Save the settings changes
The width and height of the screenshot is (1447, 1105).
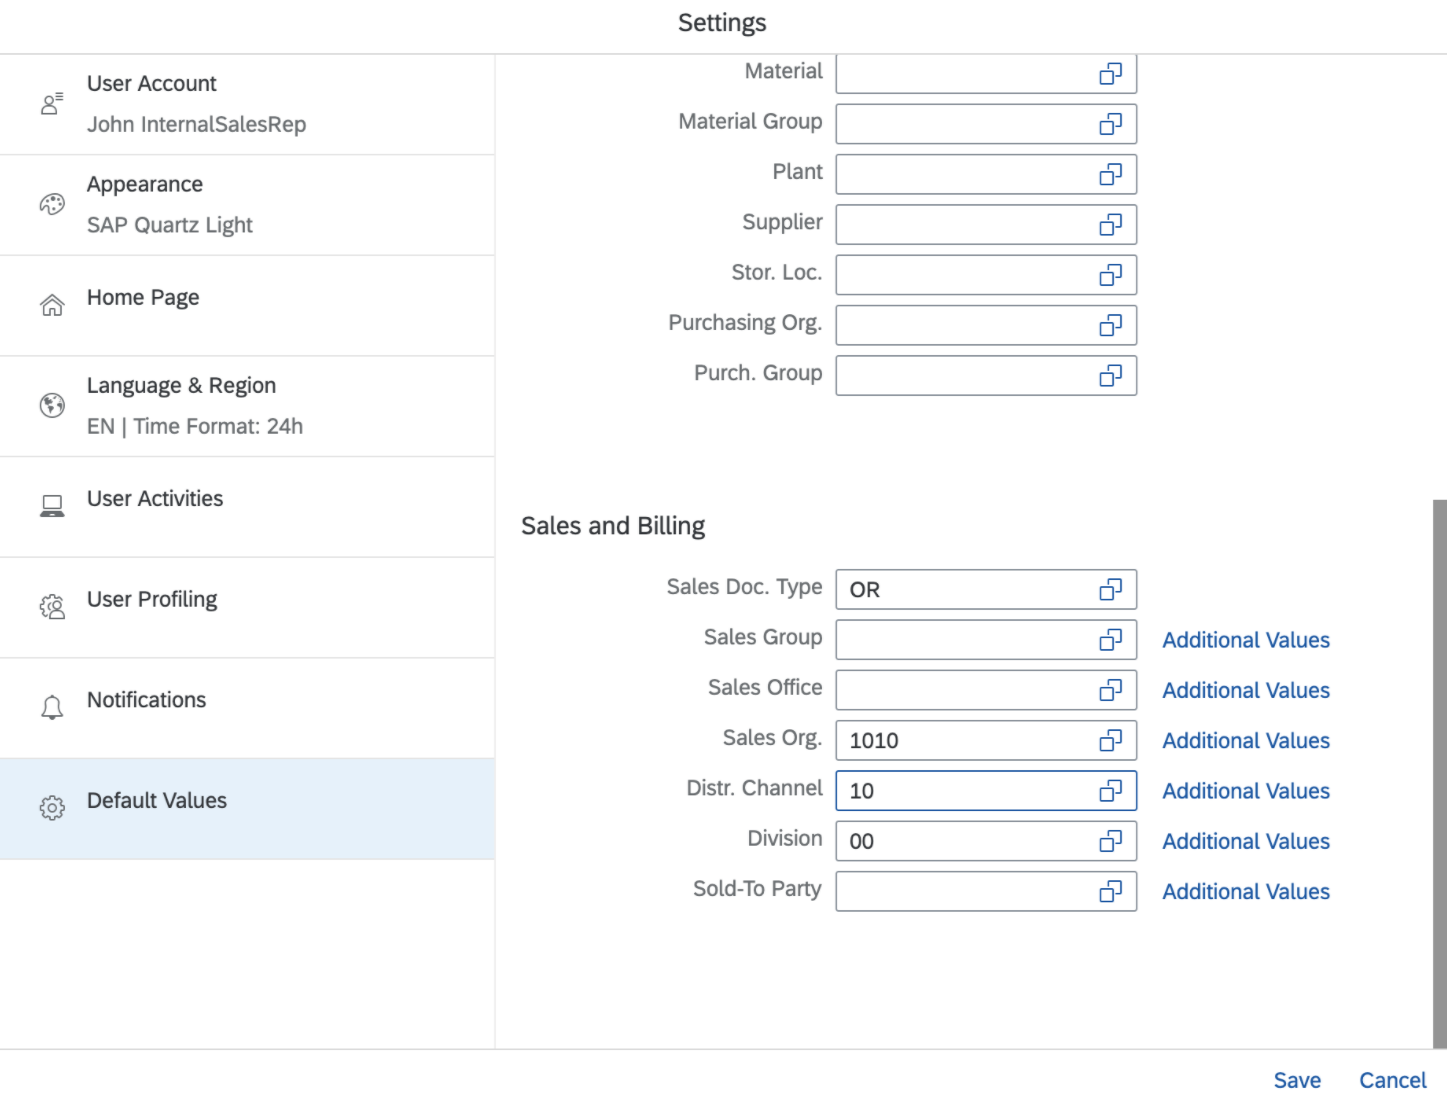pyautogui.click(x=1297, y=1080)
